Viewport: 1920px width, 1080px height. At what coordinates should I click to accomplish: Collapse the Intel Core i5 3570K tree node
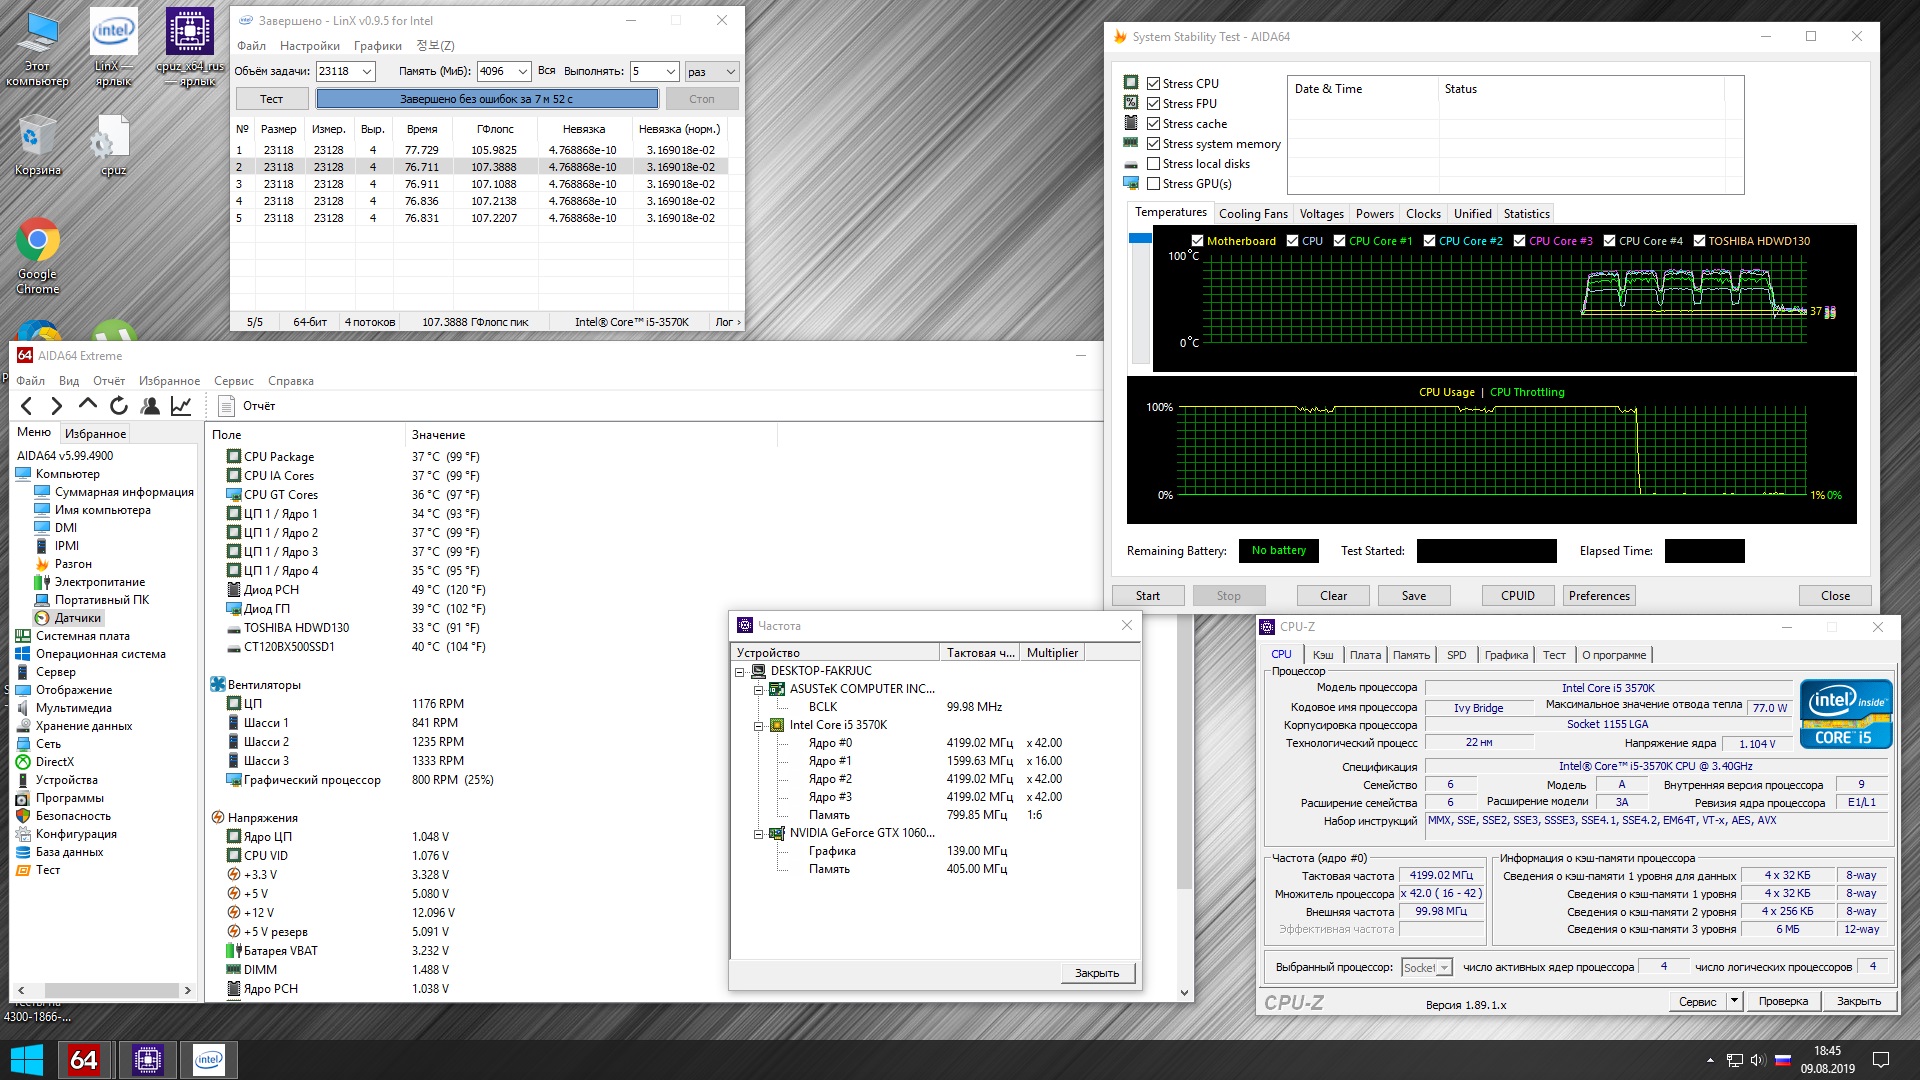758,725
